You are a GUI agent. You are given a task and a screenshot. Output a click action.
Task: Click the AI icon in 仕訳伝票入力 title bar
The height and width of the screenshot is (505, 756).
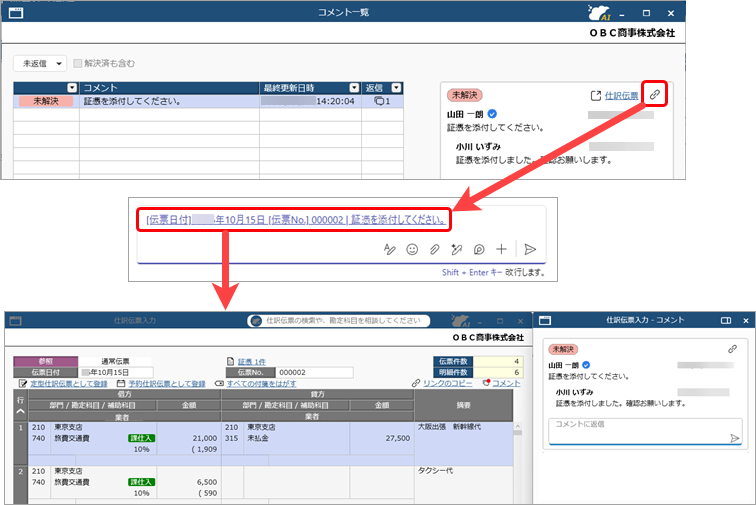[x=460, y=320]
